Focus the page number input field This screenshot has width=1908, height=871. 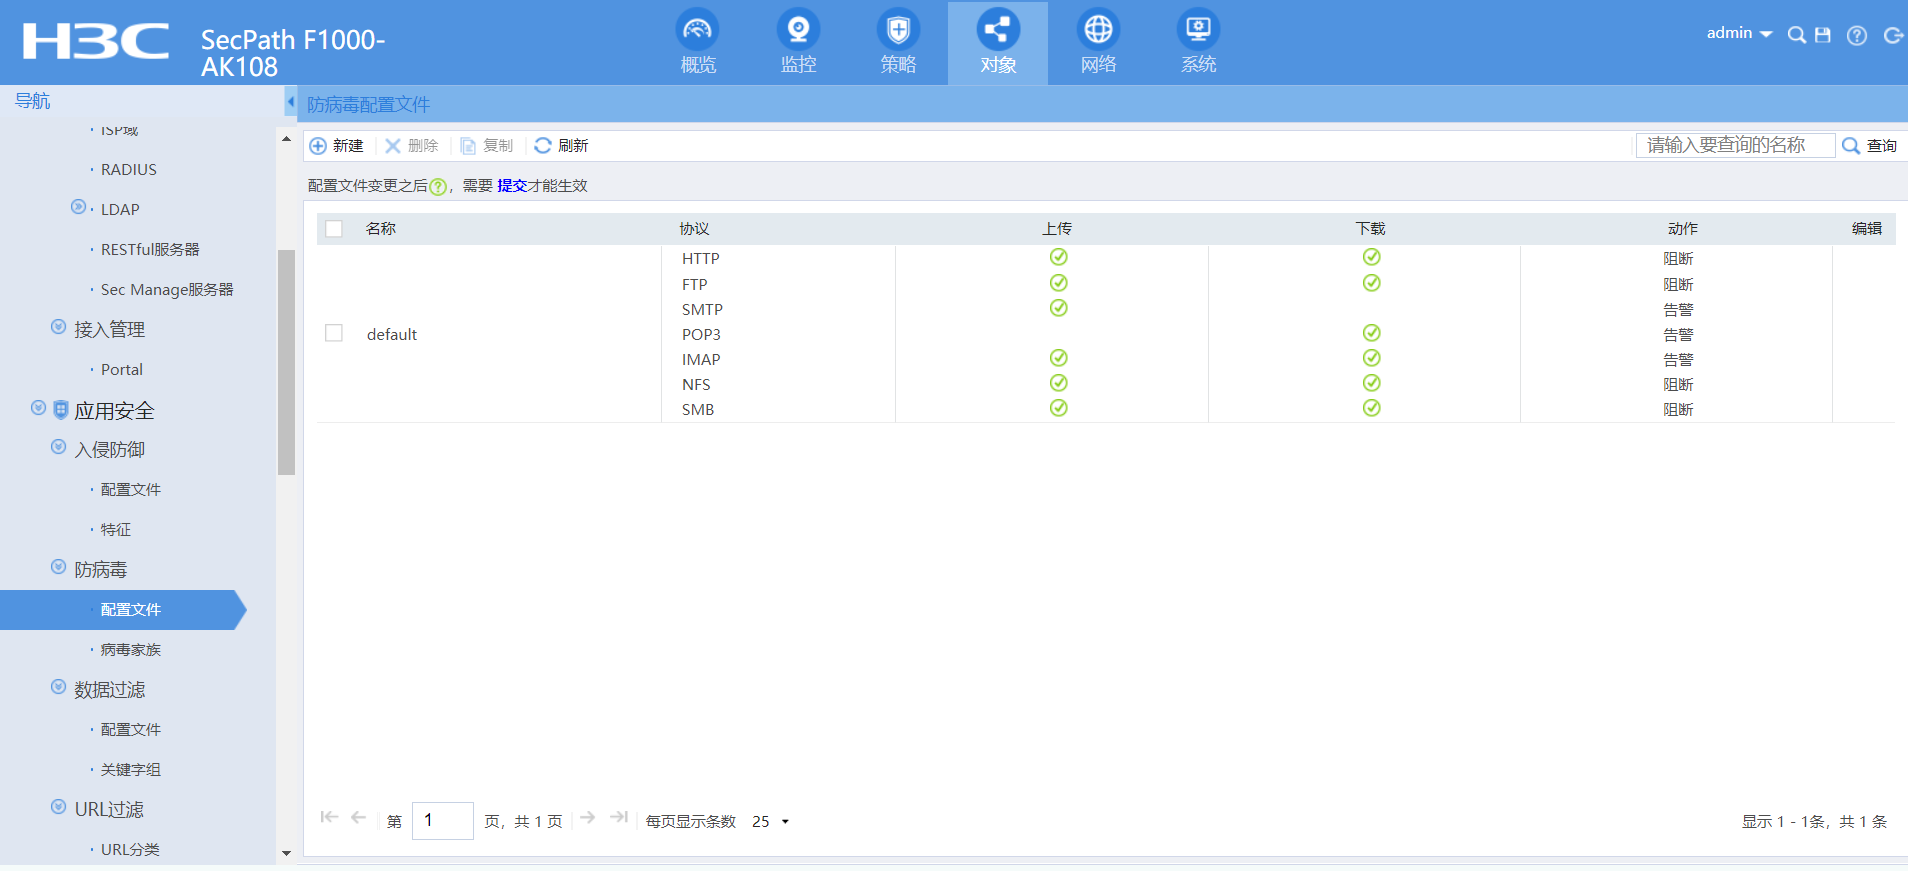point(443,820)
